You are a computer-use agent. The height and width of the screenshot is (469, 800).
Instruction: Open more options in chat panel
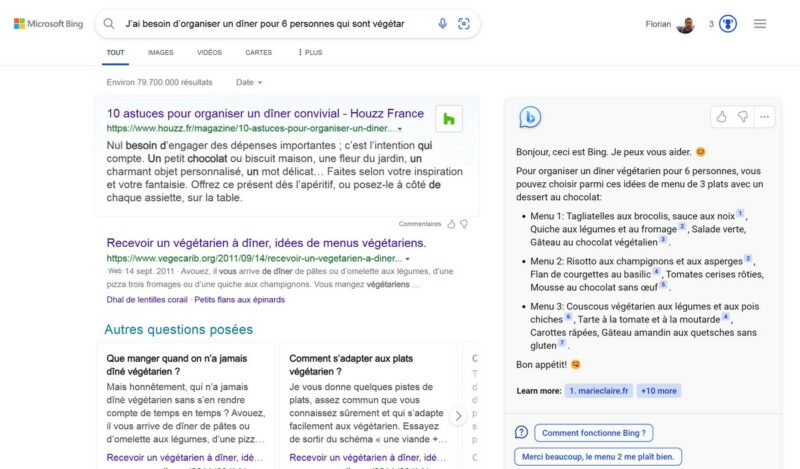764,117
